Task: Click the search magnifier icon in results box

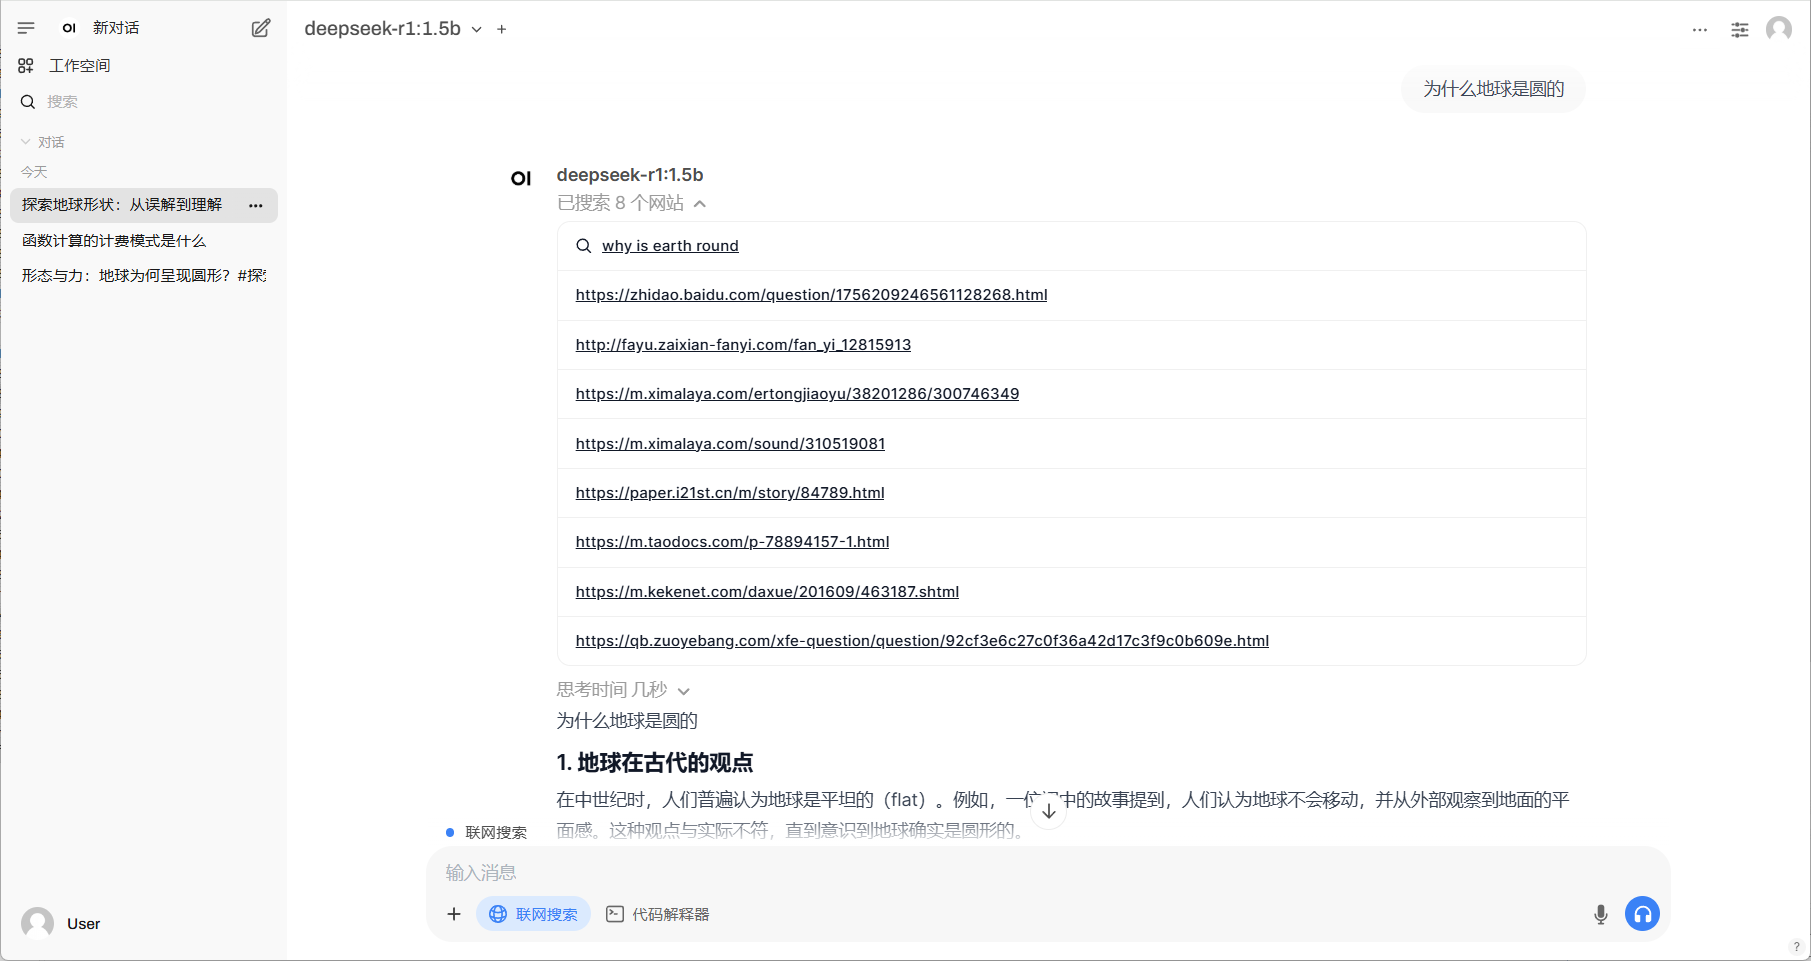Action: [584, 246]
